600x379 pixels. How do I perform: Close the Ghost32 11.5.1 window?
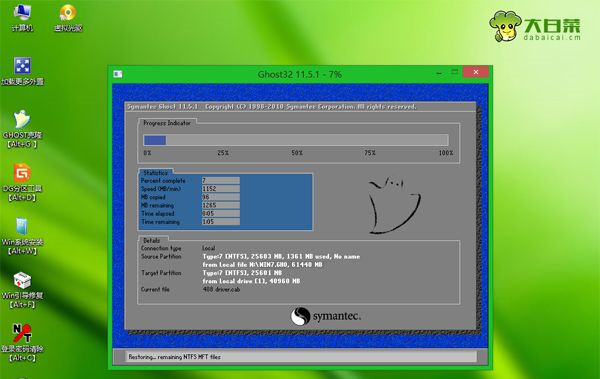(x=476, y=72)
